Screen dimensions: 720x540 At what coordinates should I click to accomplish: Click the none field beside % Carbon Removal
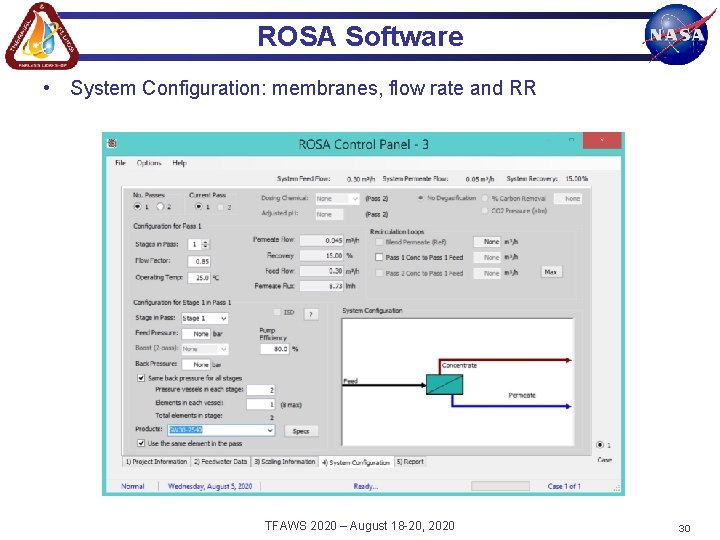[568, 198]
